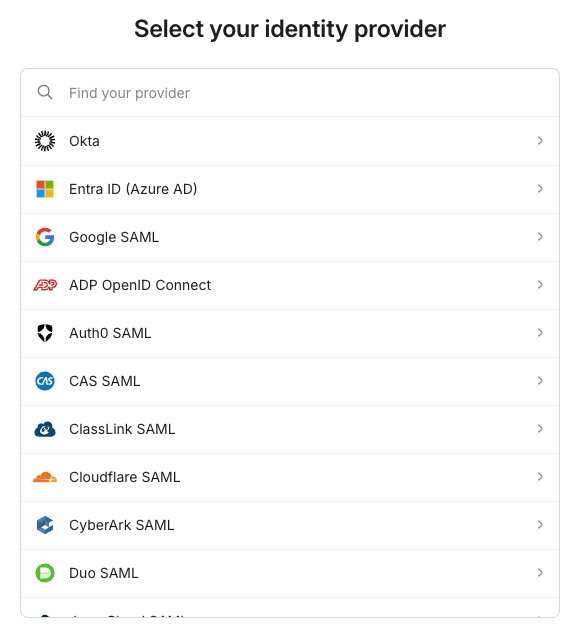The height and width of the screenshot is (628, 576).
Task: Open the chevron on Duo SAML row
Action: (x=540, y=573)
